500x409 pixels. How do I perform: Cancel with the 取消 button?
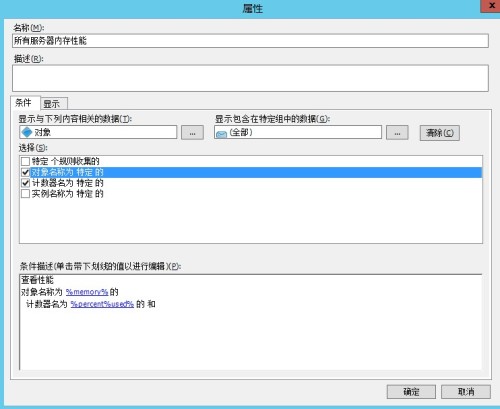click(x=466, y=392)
